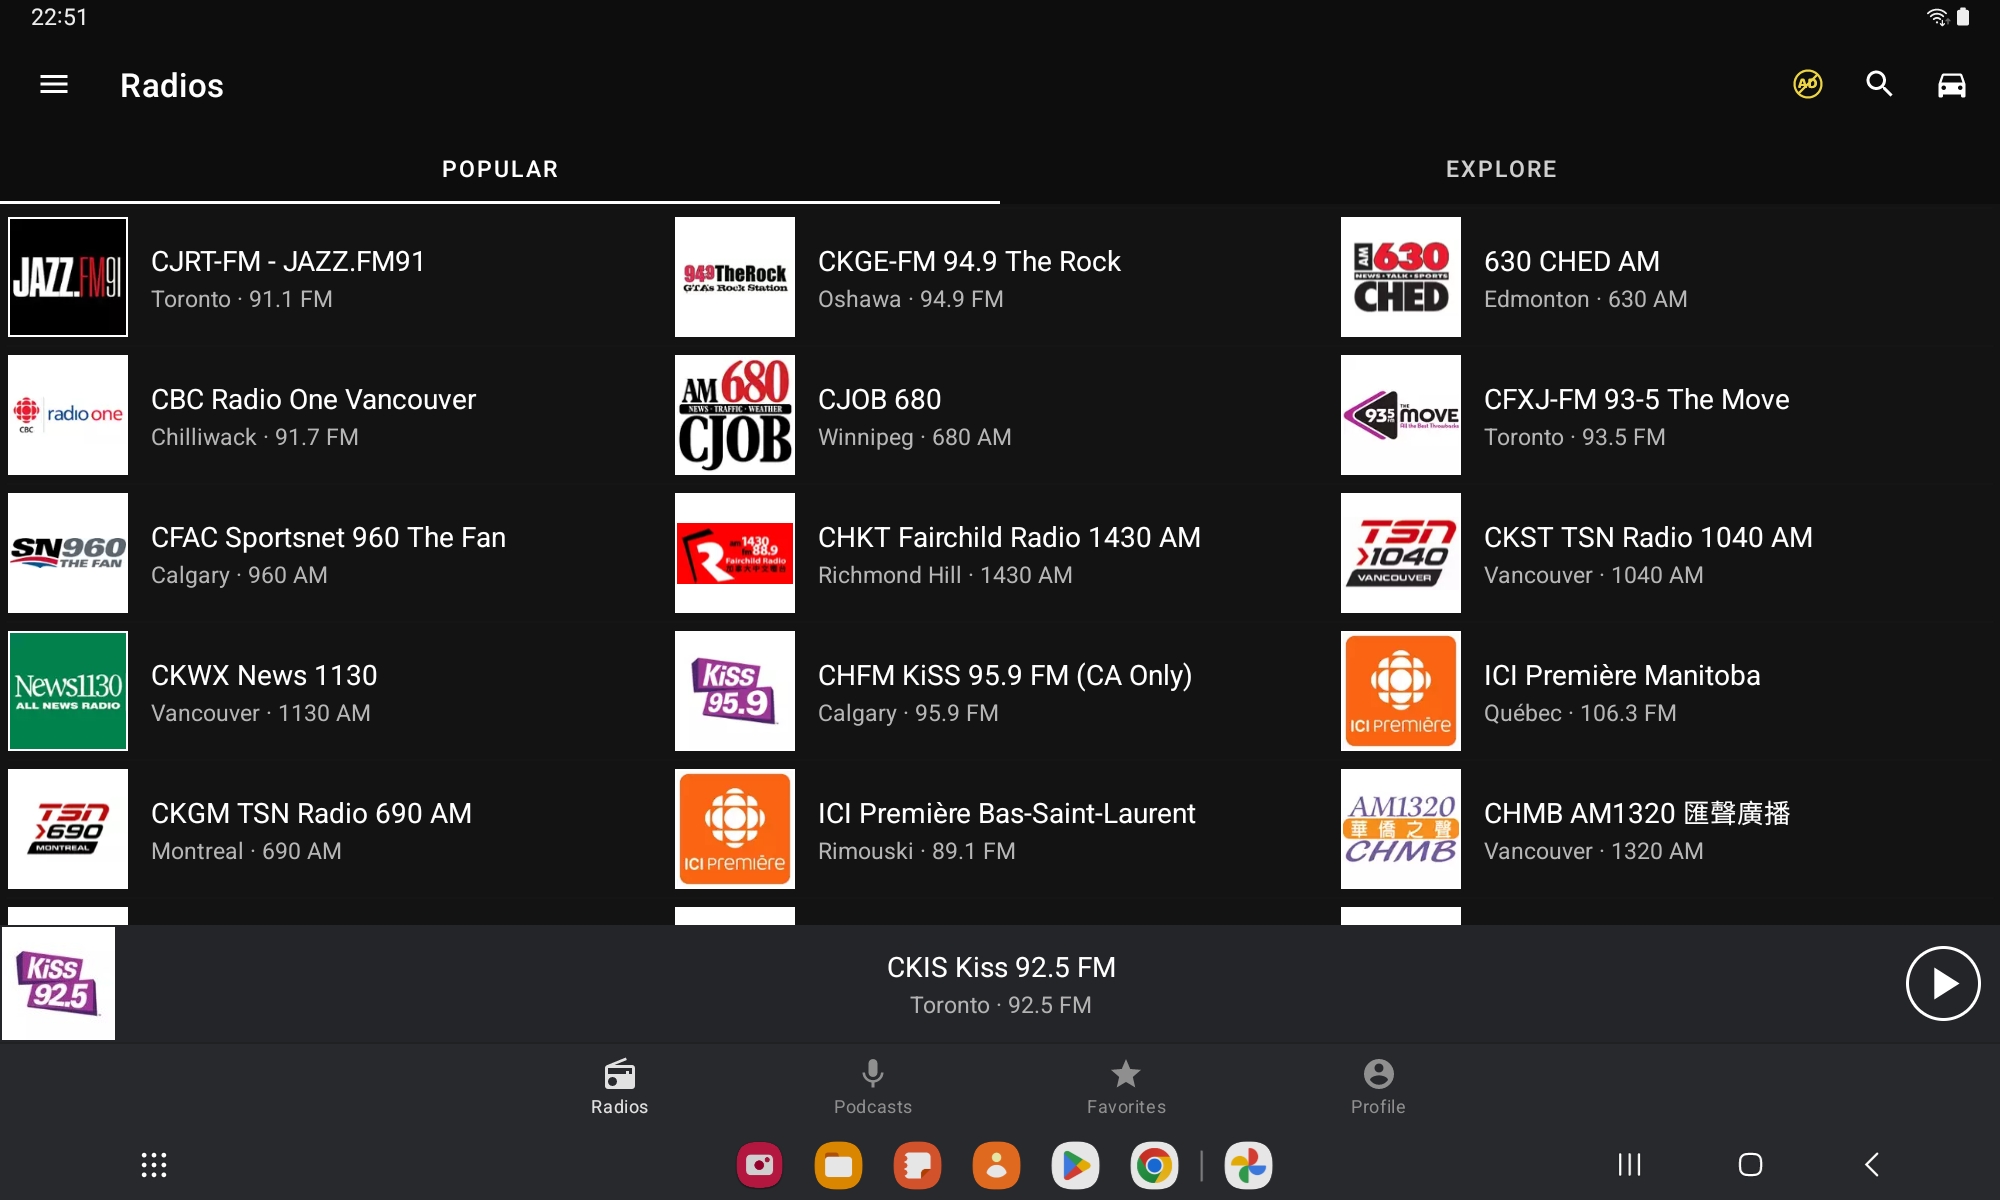
Task: Enable car mode icon
Action: point(1951,85)
